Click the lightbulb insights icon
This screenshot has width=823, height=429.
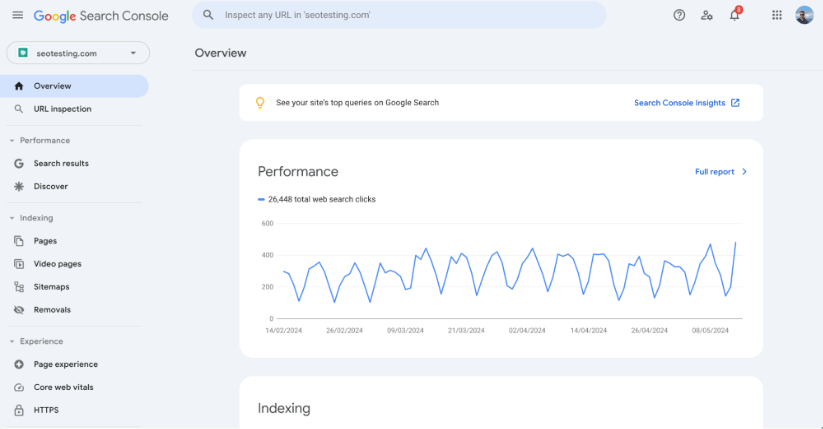[260, 102]
